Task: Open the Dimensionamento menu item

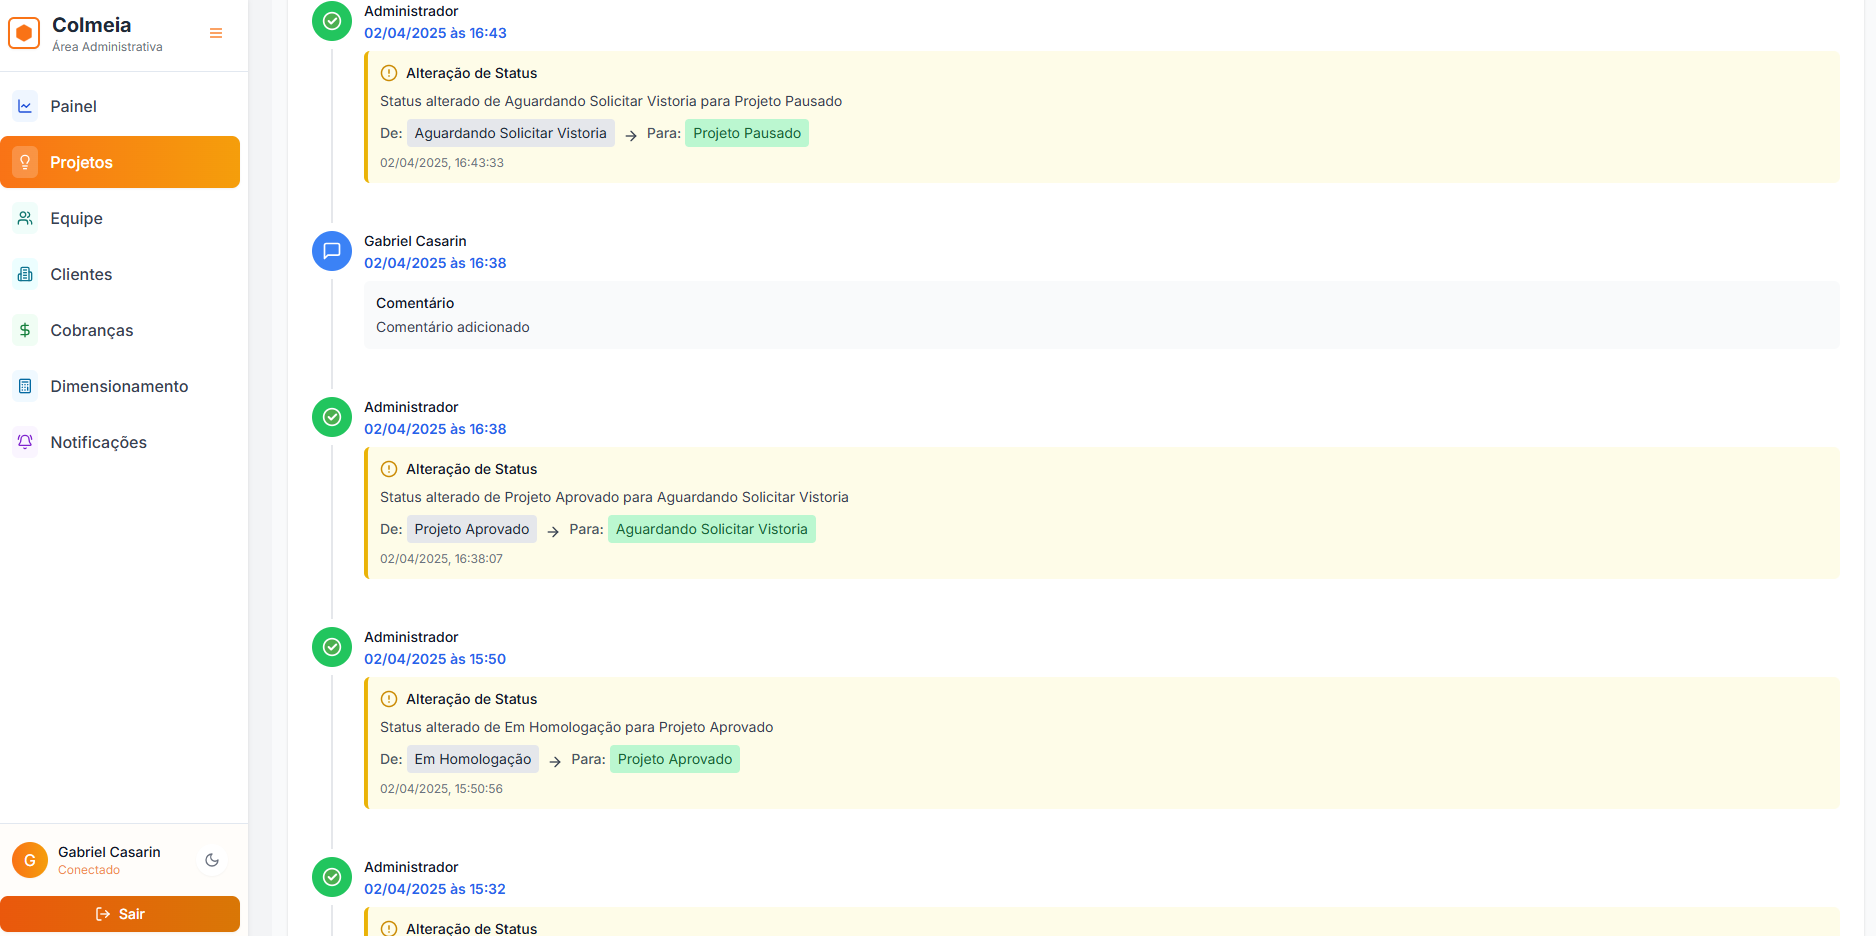Action: pyautogui.click(x=120, y=386)
